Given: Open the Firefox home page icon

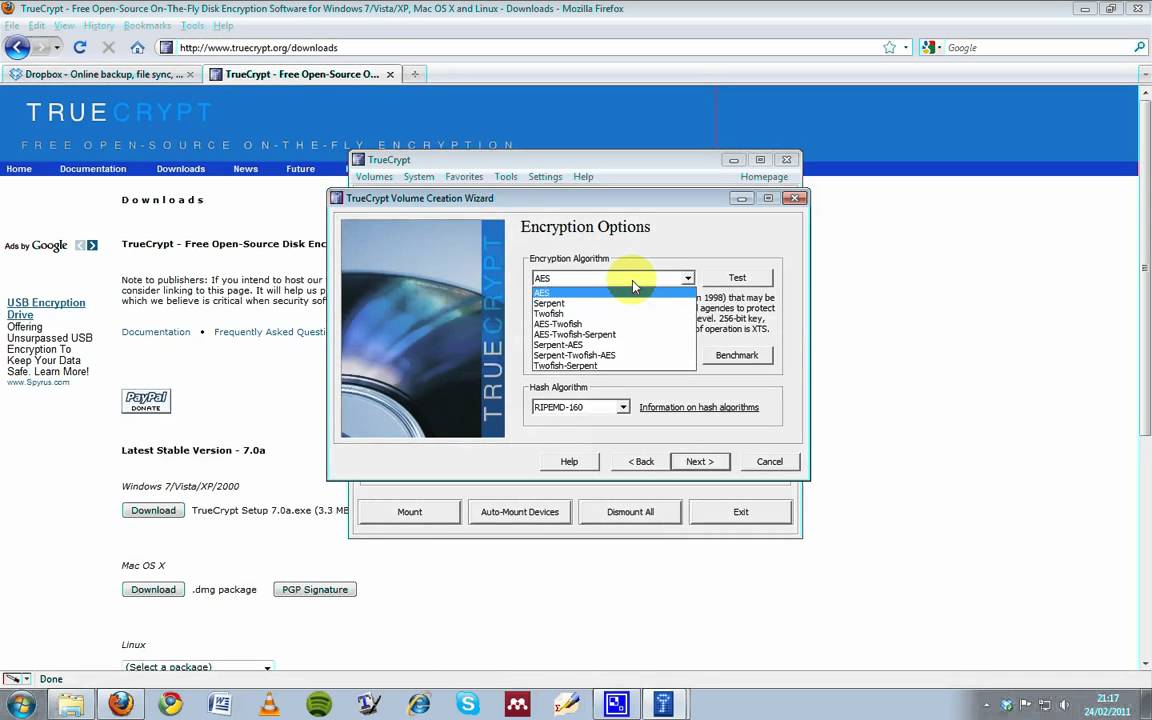Looking at the screenshot, I should click(137, 47).
